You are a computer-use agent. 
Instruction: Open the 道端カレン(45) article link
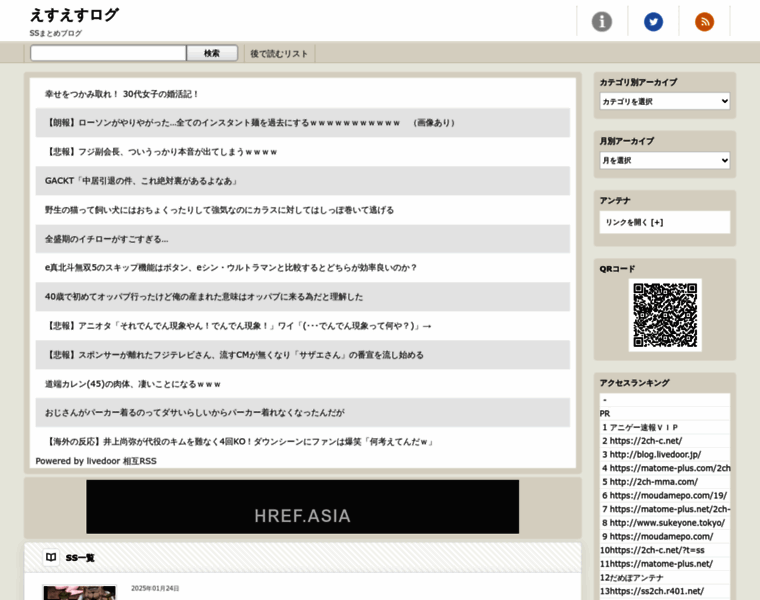click(x=133, y=384)
